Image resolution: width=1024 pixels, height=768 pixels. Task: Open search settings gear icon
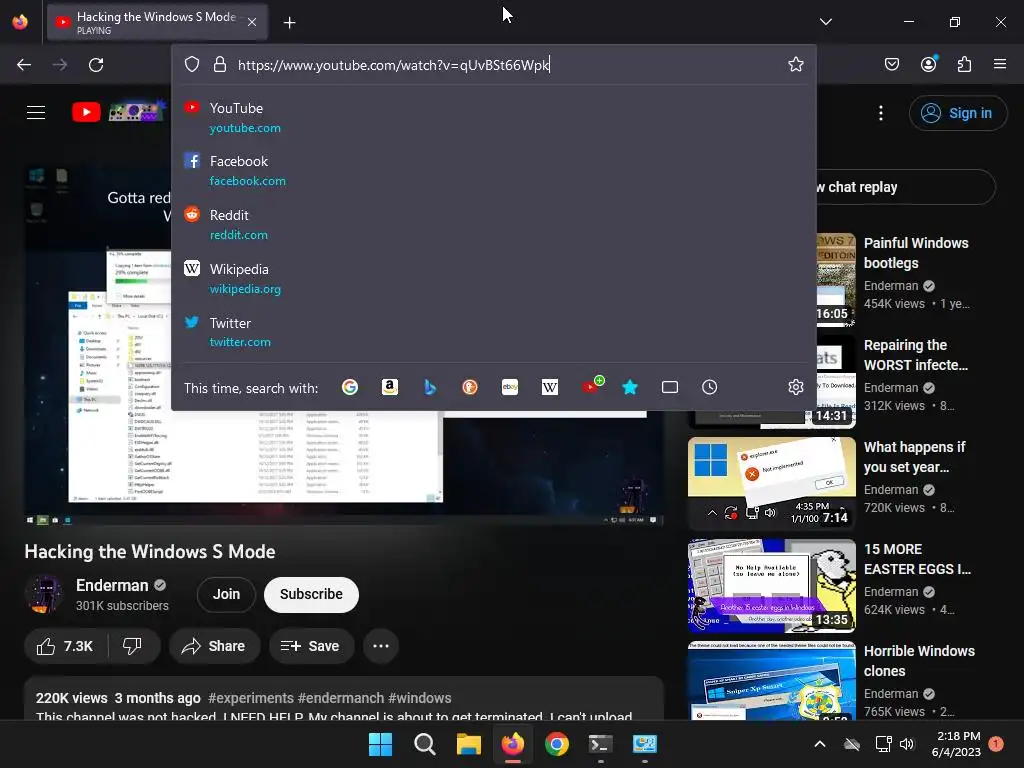click(795, 387)
